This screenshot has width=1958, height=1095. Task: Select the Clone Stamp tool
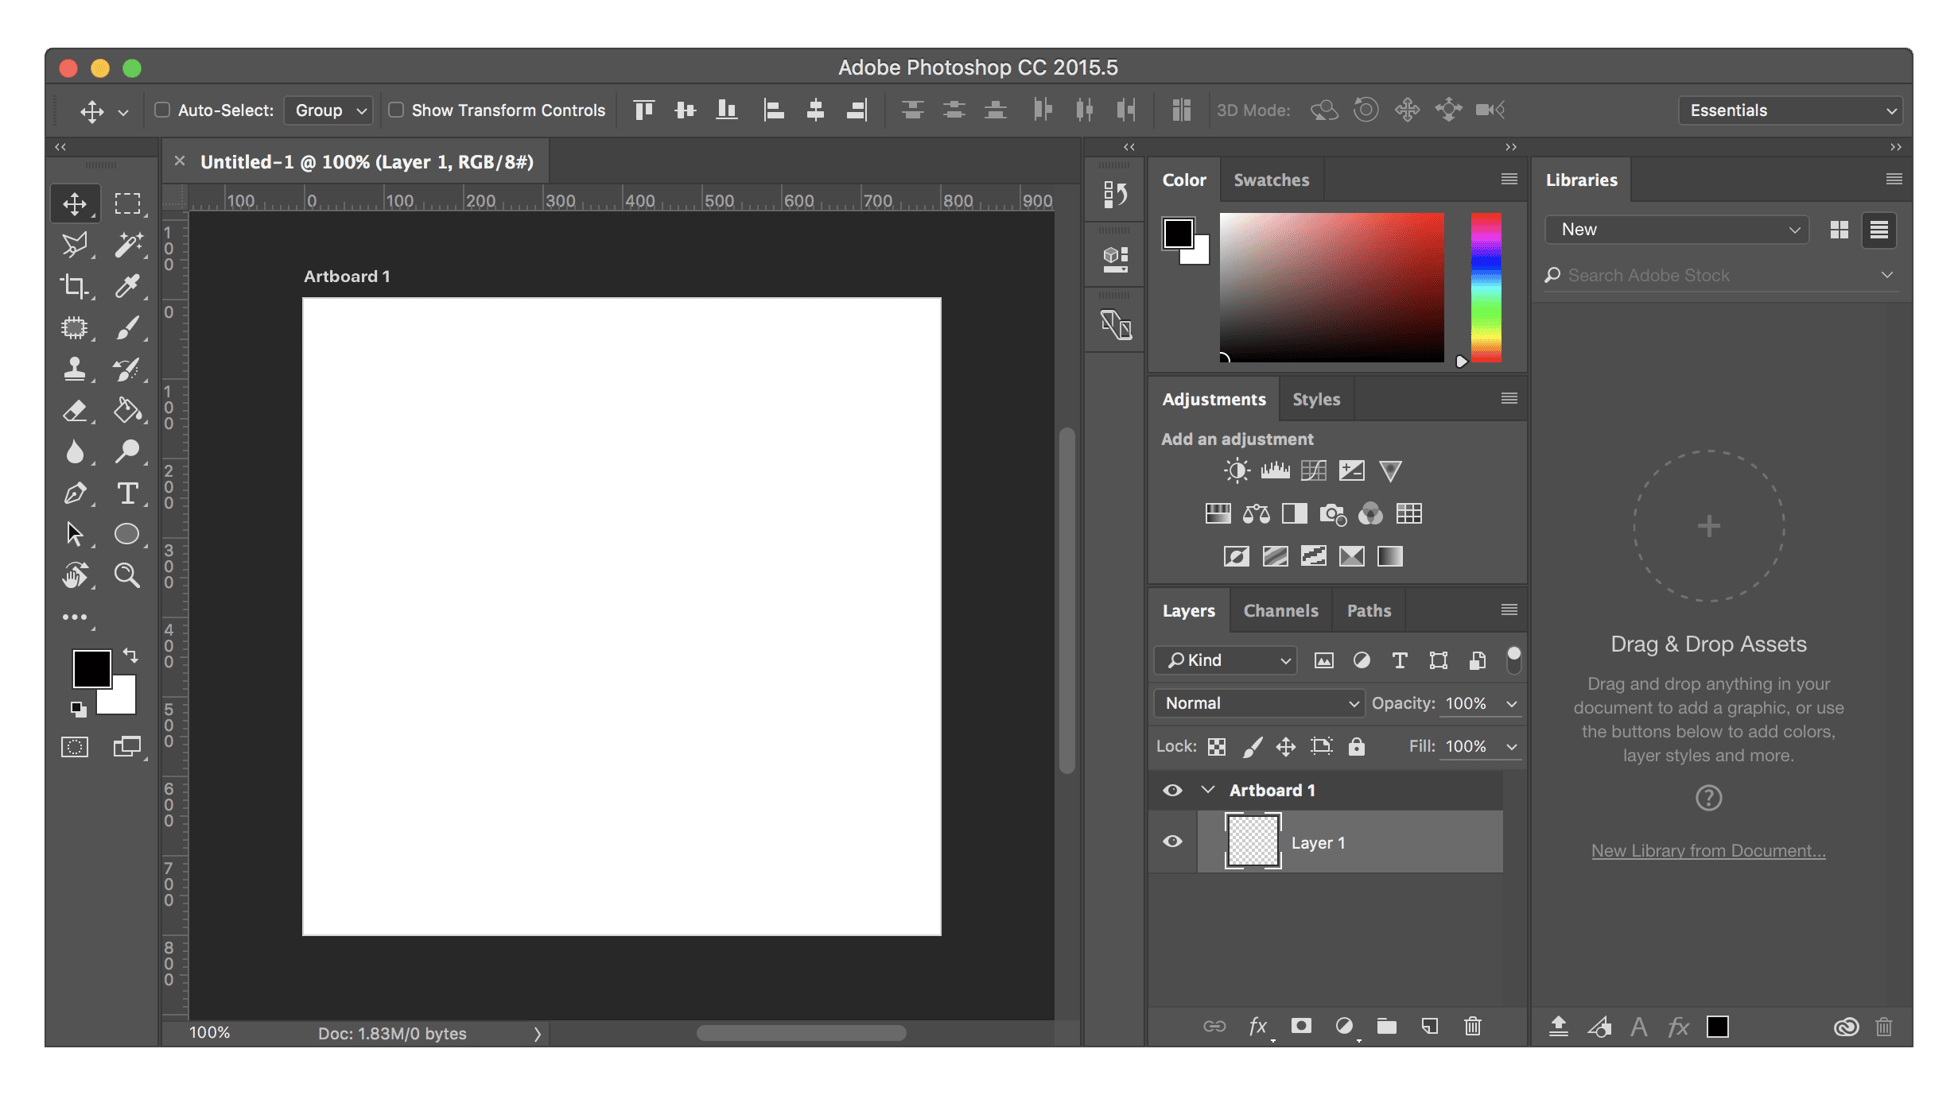point(76,369)
